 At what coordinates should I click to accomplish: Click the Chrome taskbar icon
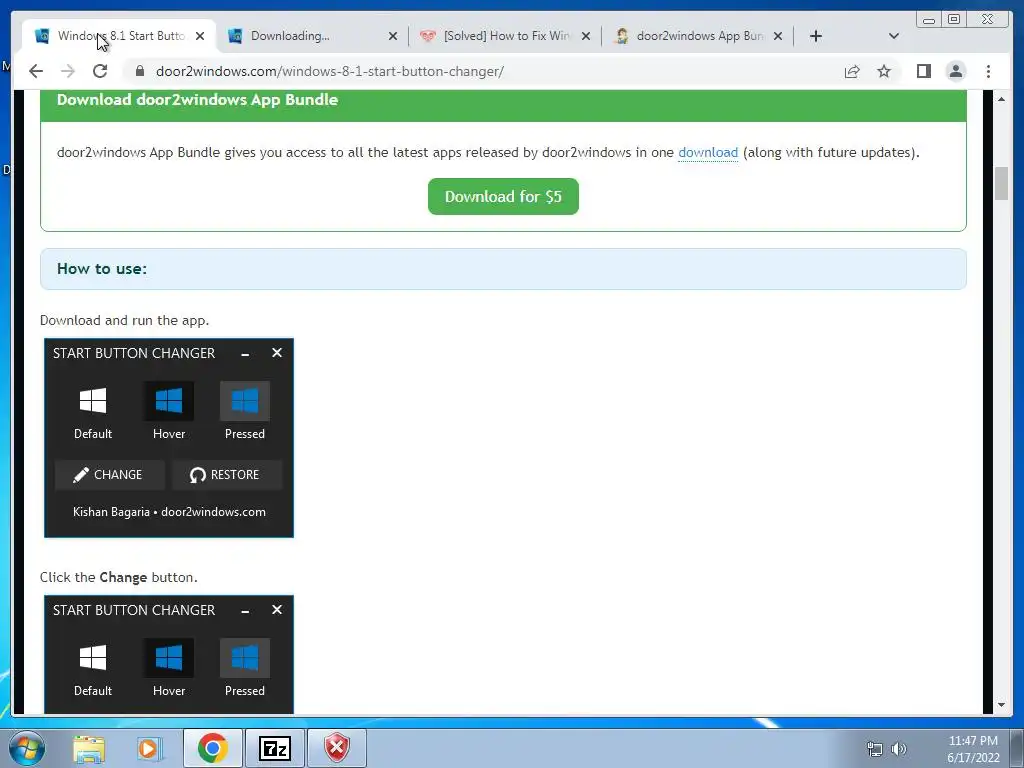click(212, 748)
